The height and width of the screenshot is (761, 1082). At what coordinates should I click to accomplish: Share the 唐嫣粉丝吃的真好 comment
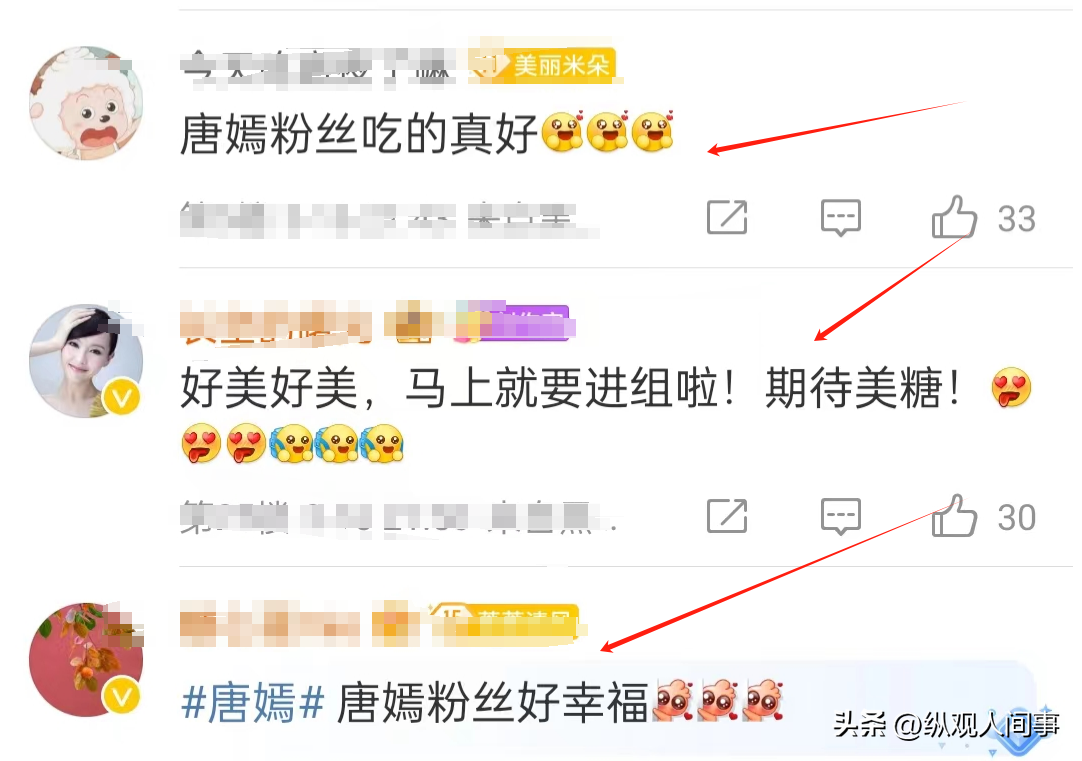pos(727,217)
